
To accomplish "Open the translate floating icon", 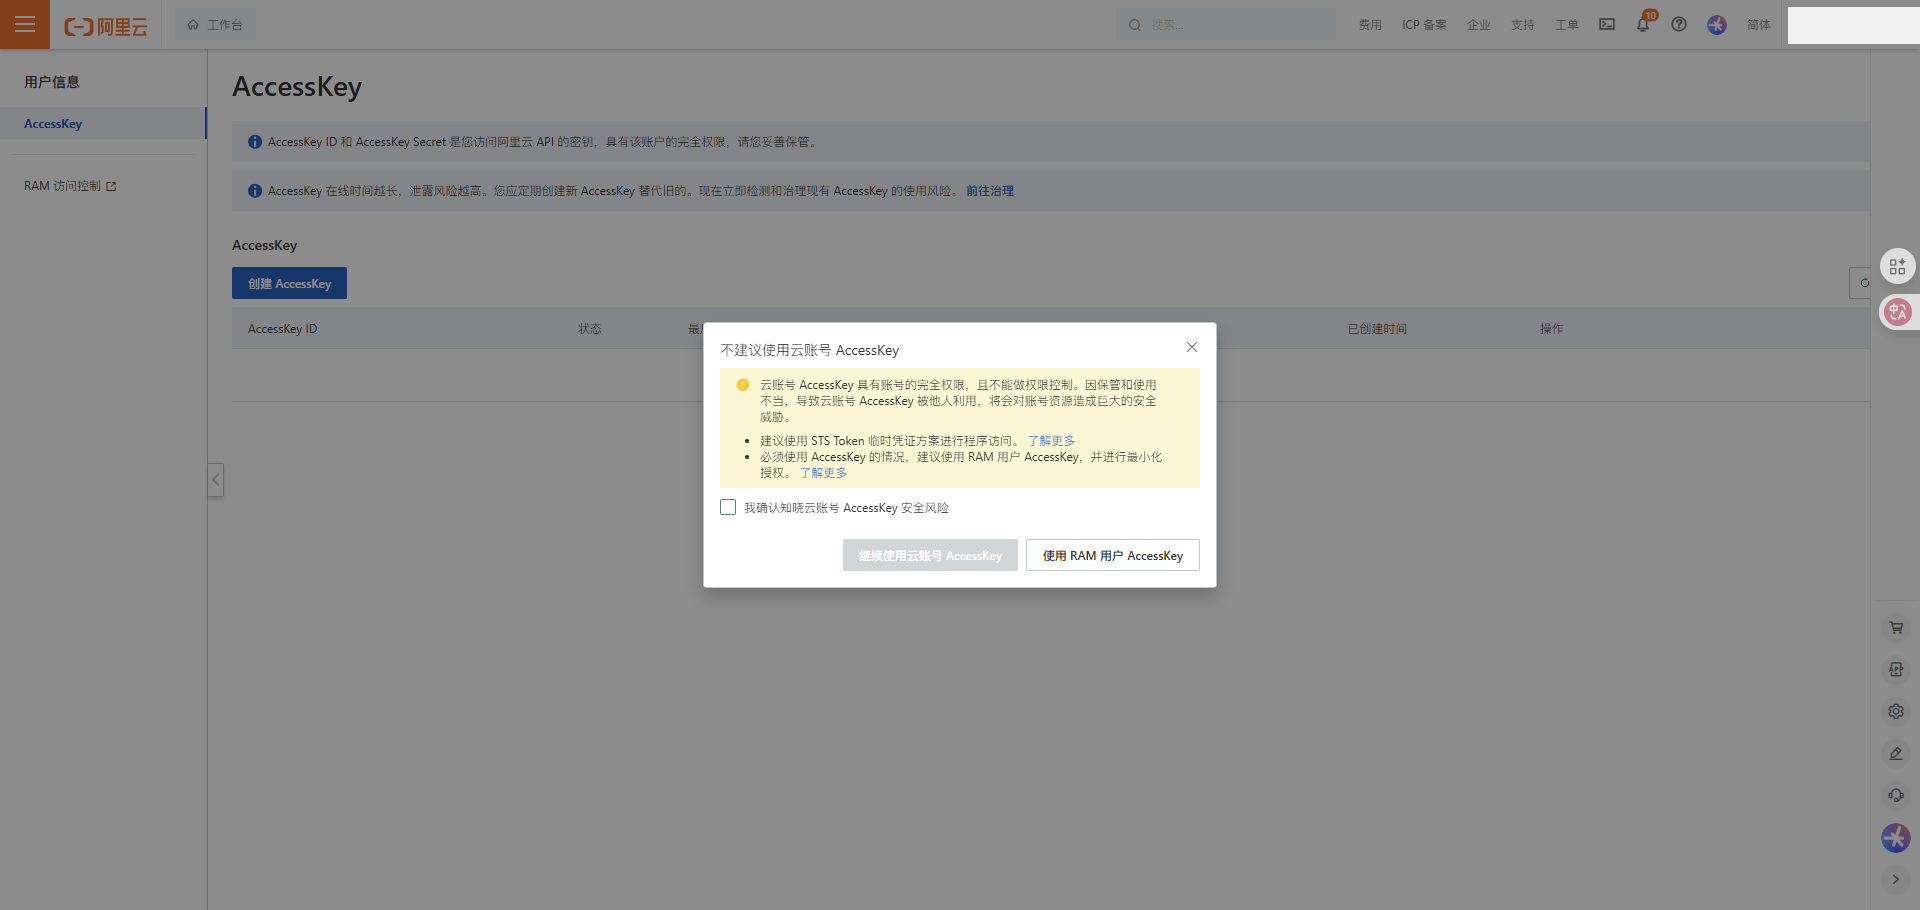I will pos(1897,312).
